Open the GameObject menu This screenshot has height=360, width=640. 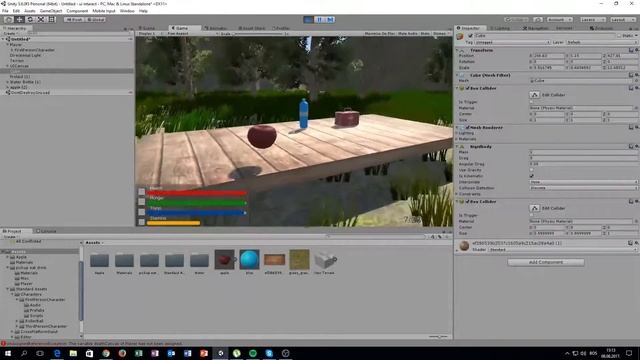click(51, 11)
